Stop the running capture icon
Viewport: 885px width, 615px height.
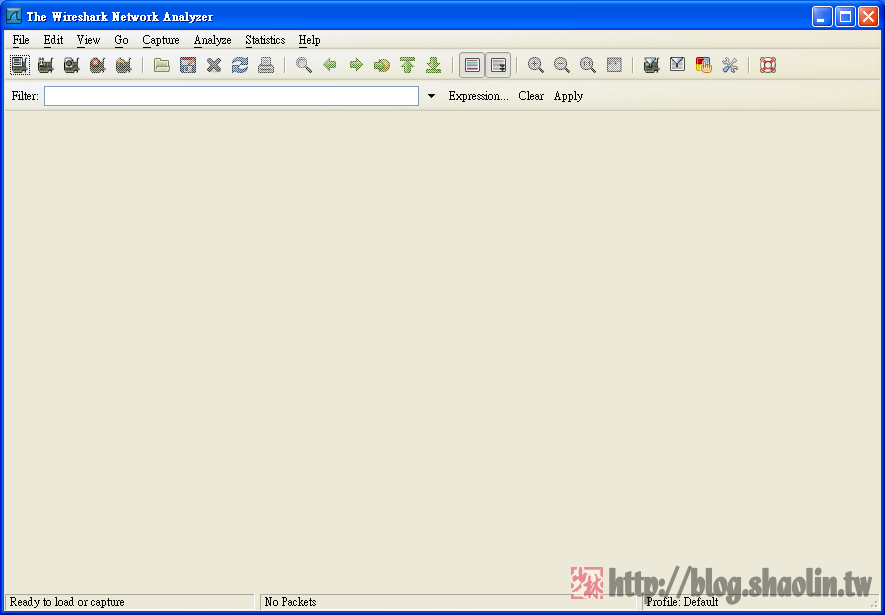(x=98, y=65)
